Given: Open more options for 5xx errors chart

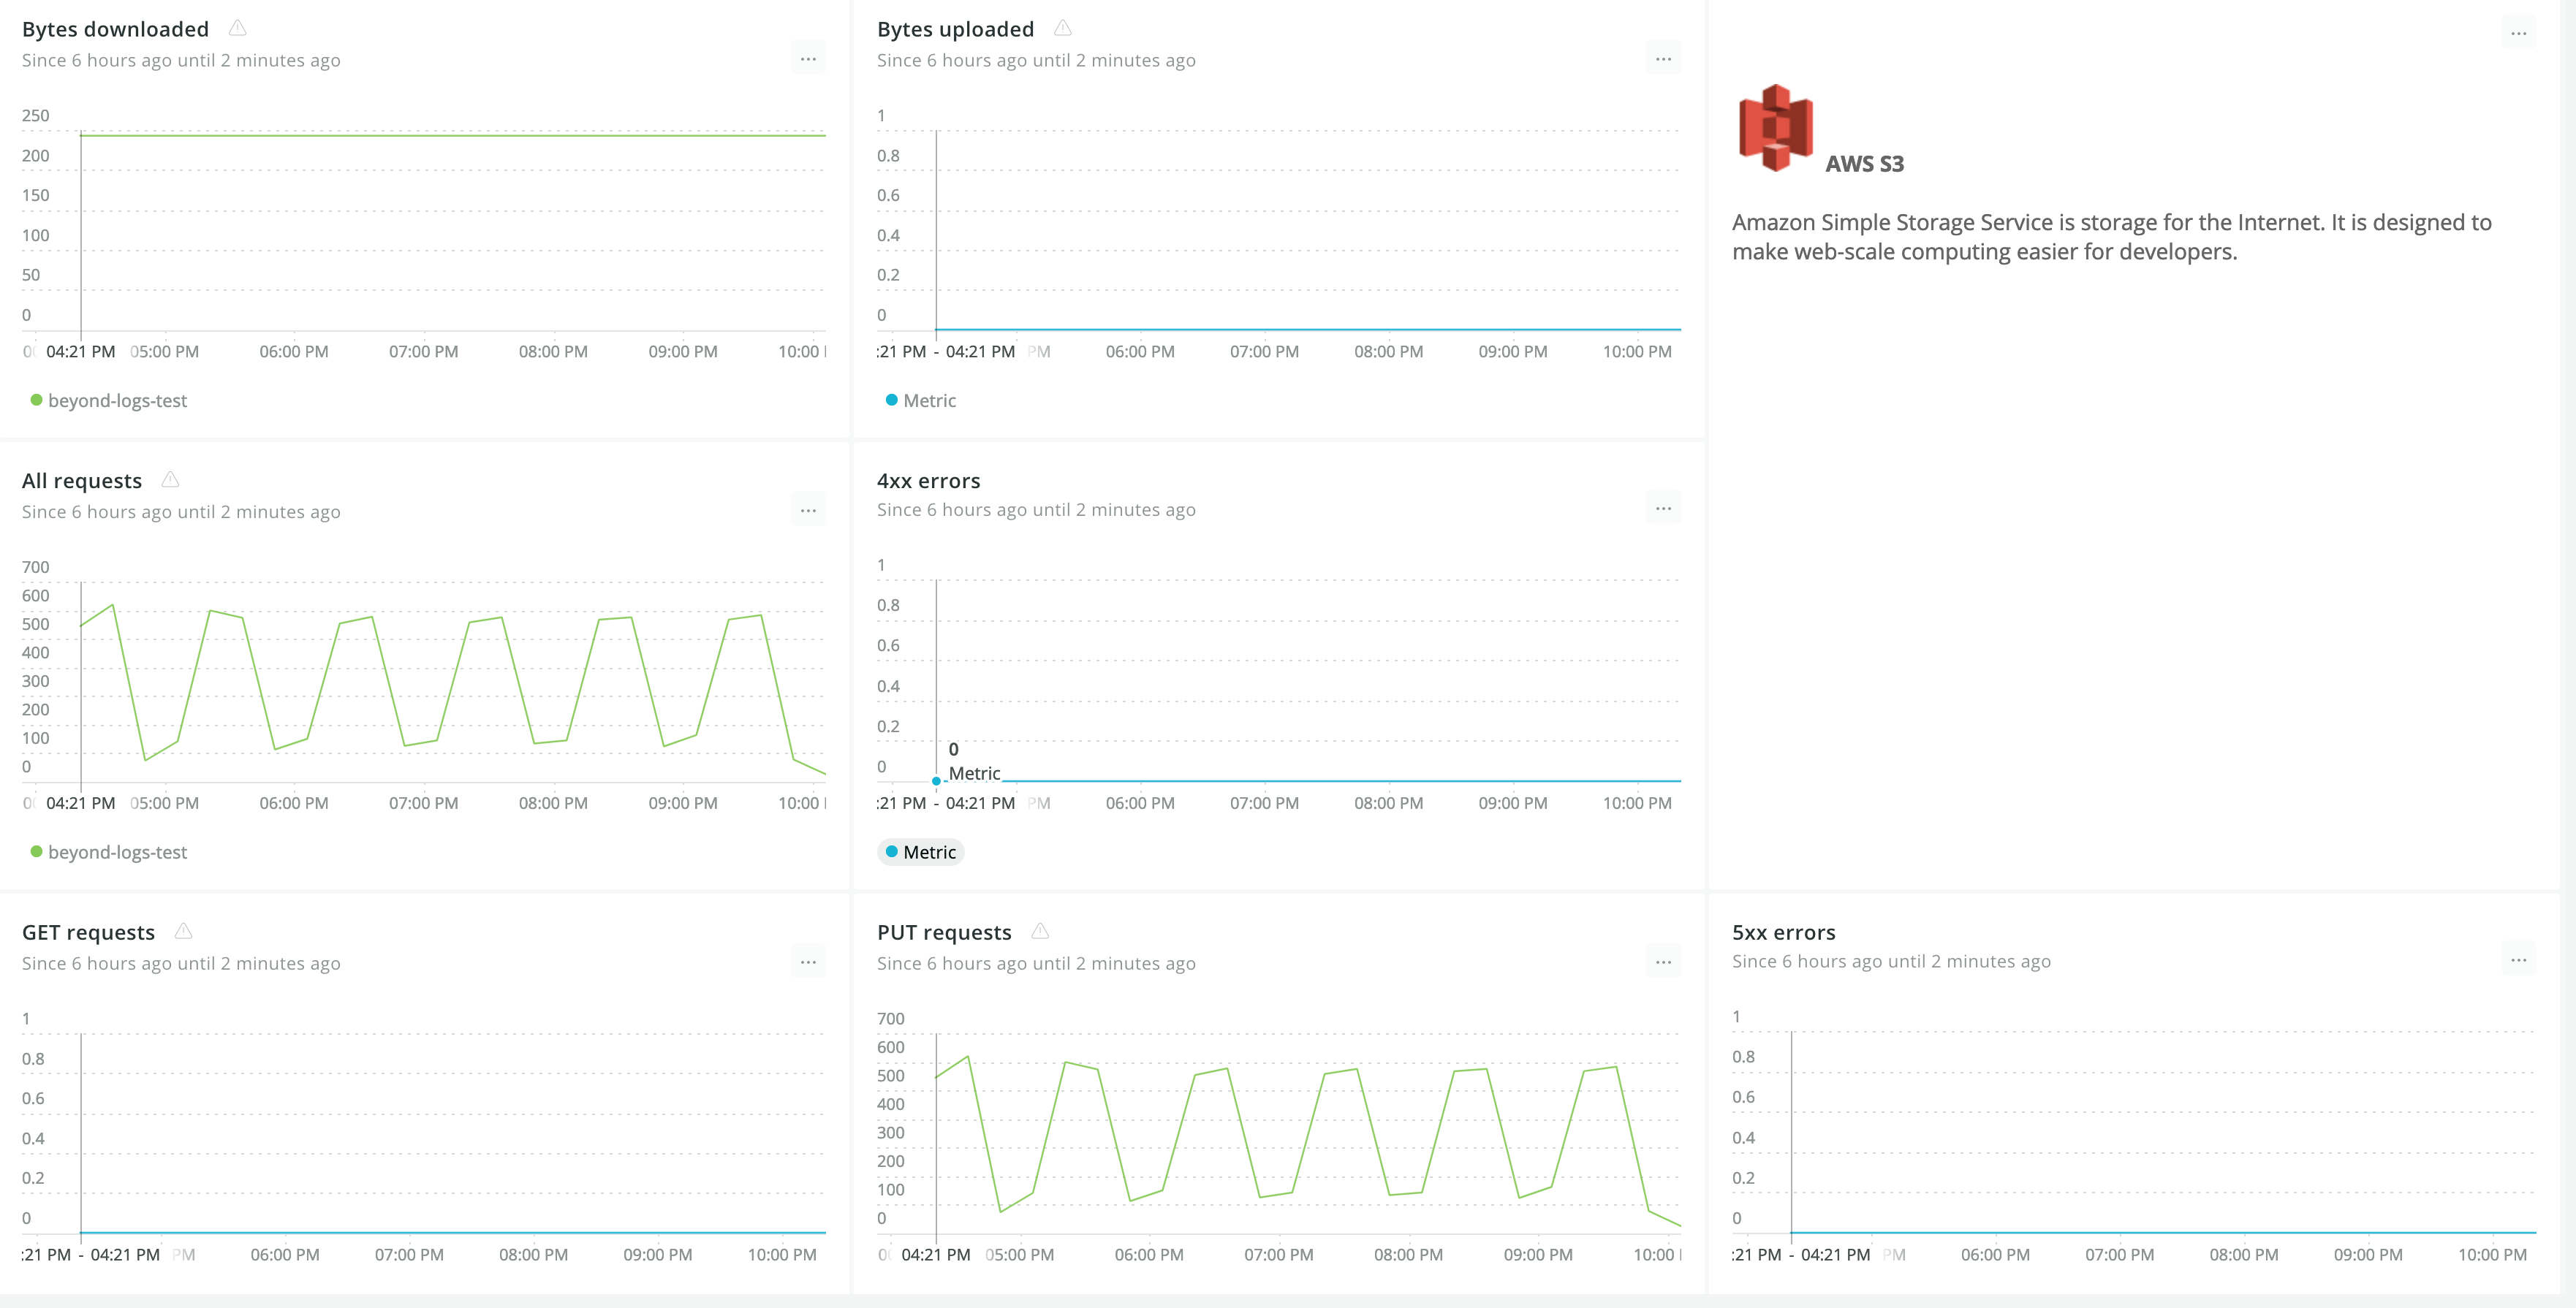Looking at the screenshot, I should 2518,960.
